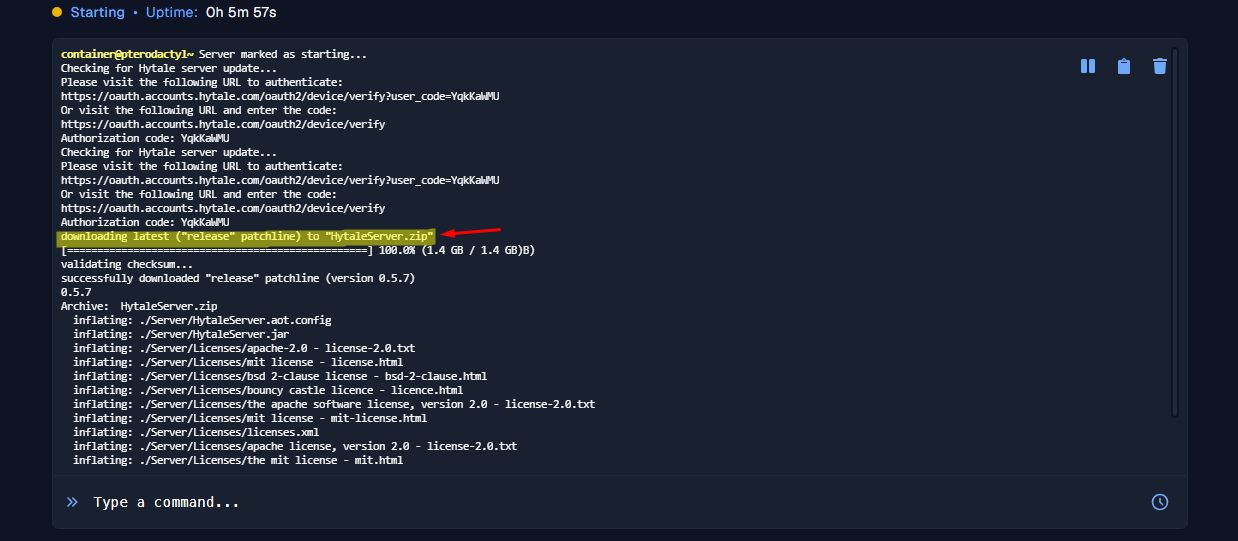Click the double-chevron prompt icon
Screen dimensions: 1238x541
pyautogui.click(x=72, y=502)
